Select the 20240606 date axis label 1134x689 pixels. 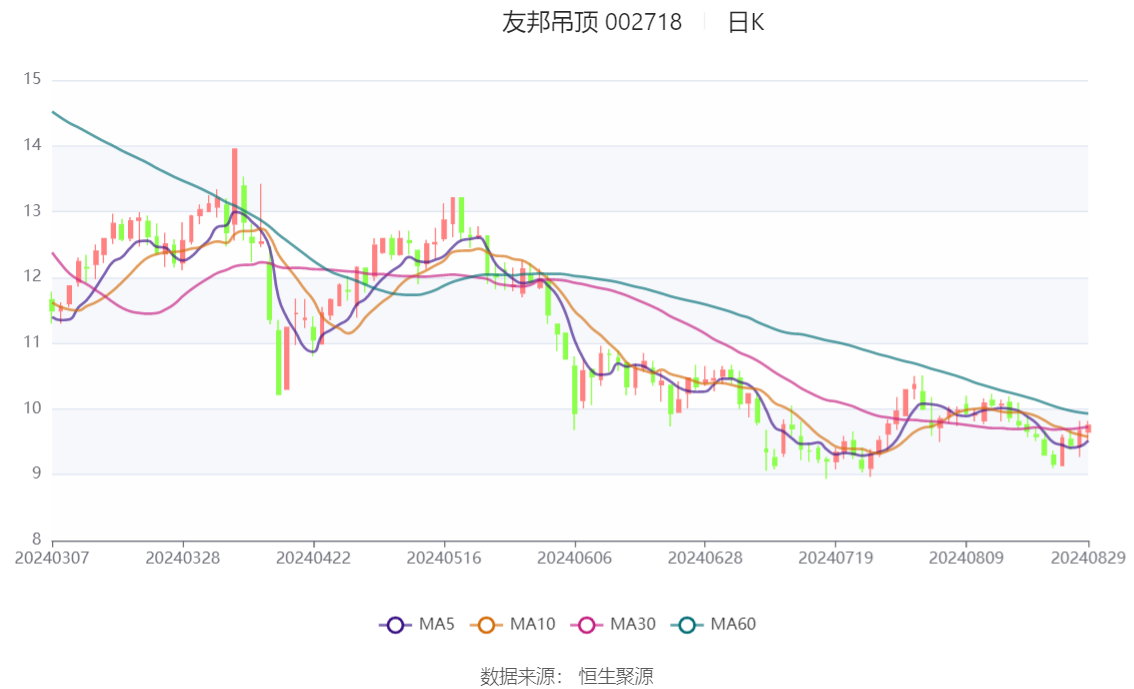(574, 558)
